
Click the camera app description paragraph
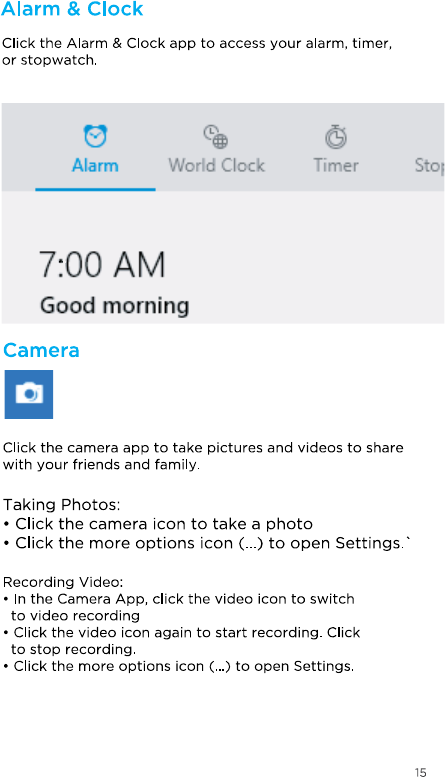pos(203,456)
